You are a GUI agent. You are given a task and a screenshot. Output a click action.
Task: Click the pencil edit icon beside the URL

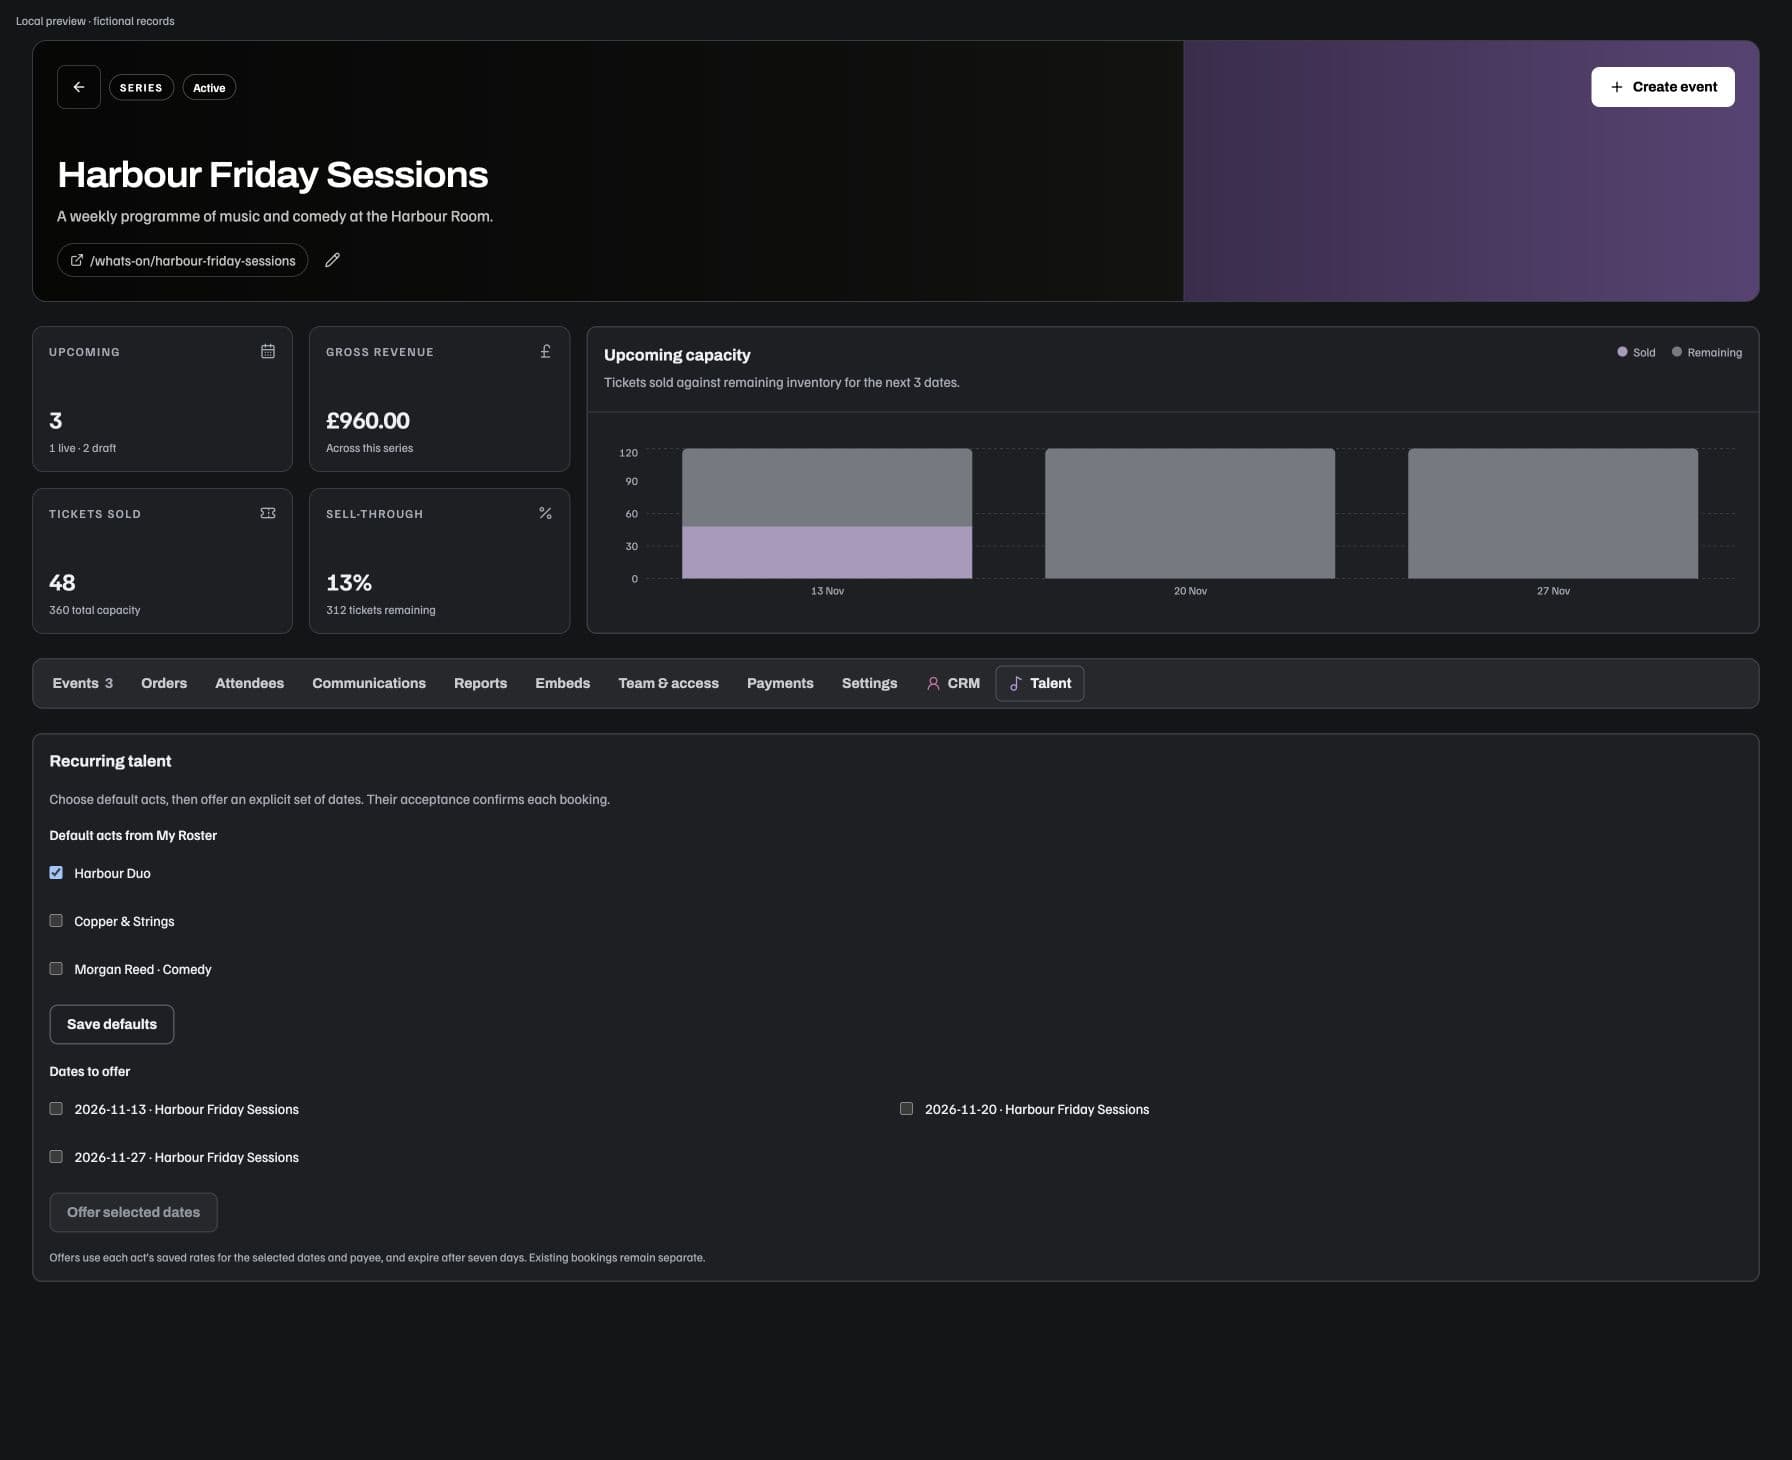point(333,260)
